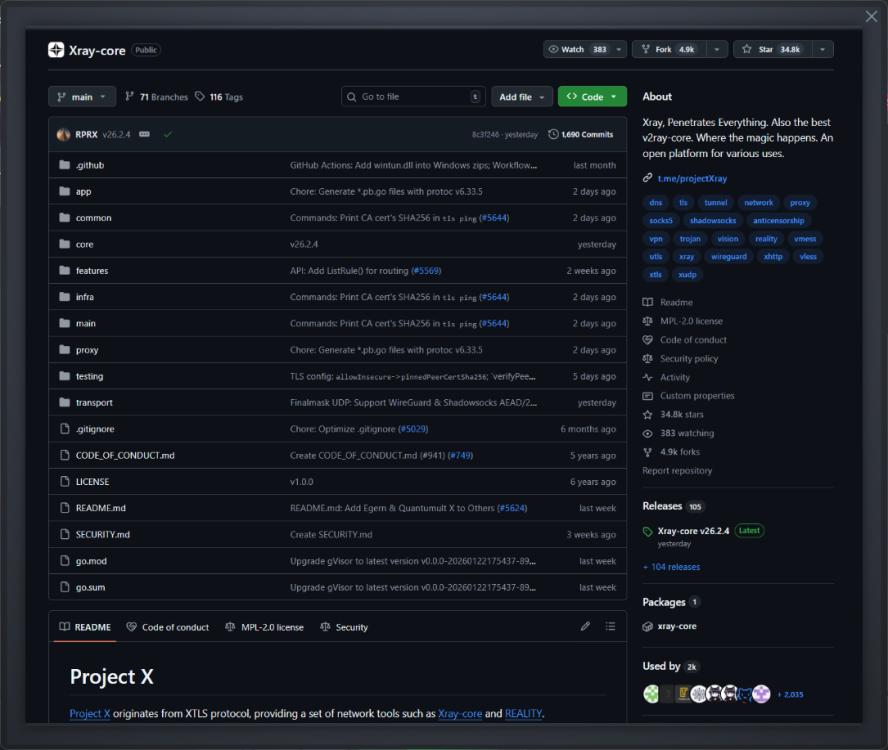888x750 pixels.
Task: Click folder icon of features row
Action: click(65, 270)
